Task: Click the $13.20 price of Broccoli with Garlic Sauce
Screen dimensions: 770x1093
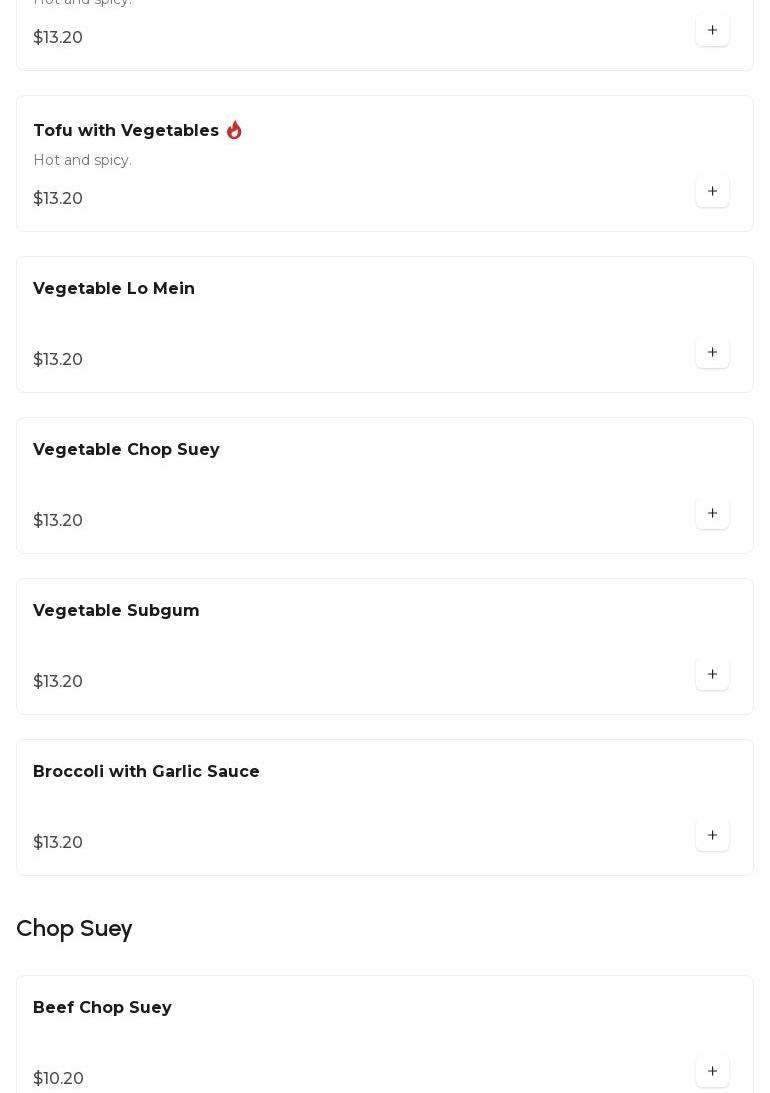Action: coord(58,843)
